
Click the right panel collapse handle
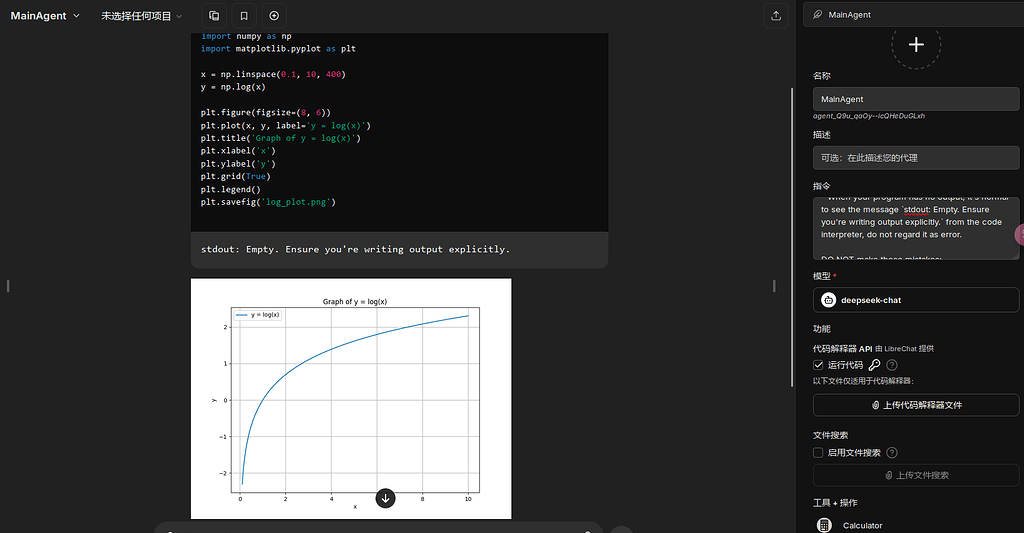click(x=774, y=286)
